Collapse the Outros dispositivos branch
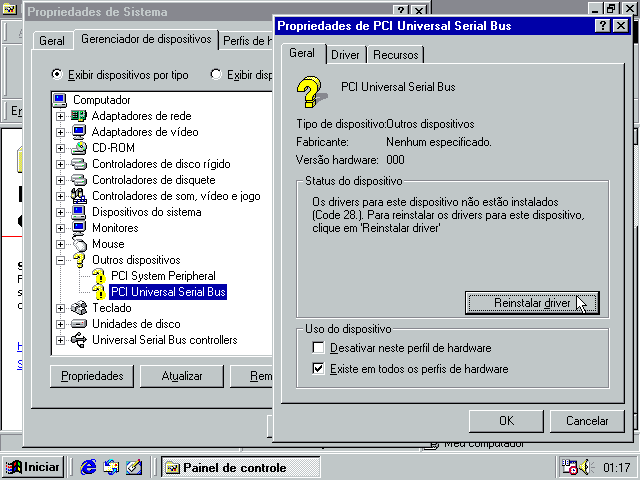This screenshot has width=640, height=480. (60, 260)
